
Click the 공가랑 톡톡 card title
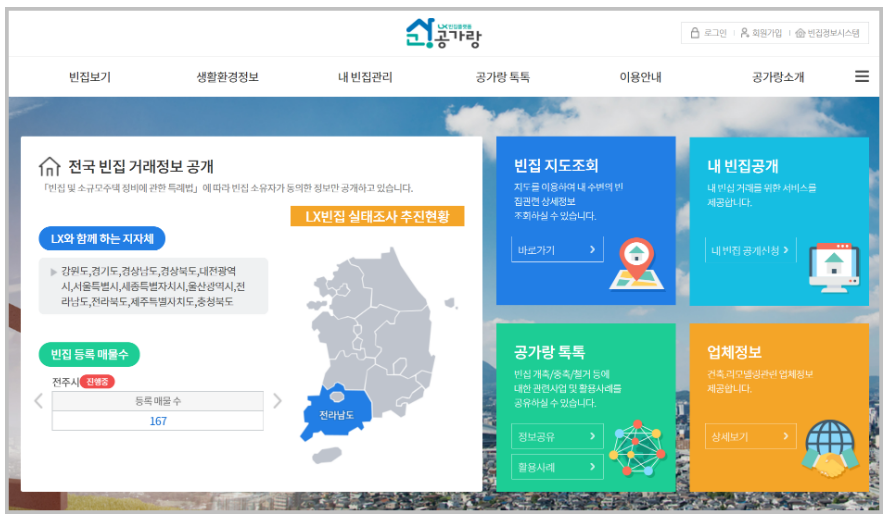tap(549, 352)
